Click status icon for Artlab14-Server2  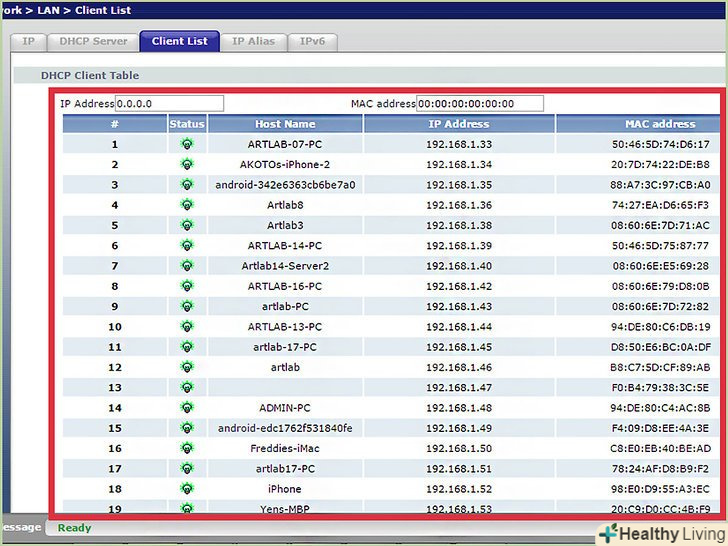coord(186,266)
